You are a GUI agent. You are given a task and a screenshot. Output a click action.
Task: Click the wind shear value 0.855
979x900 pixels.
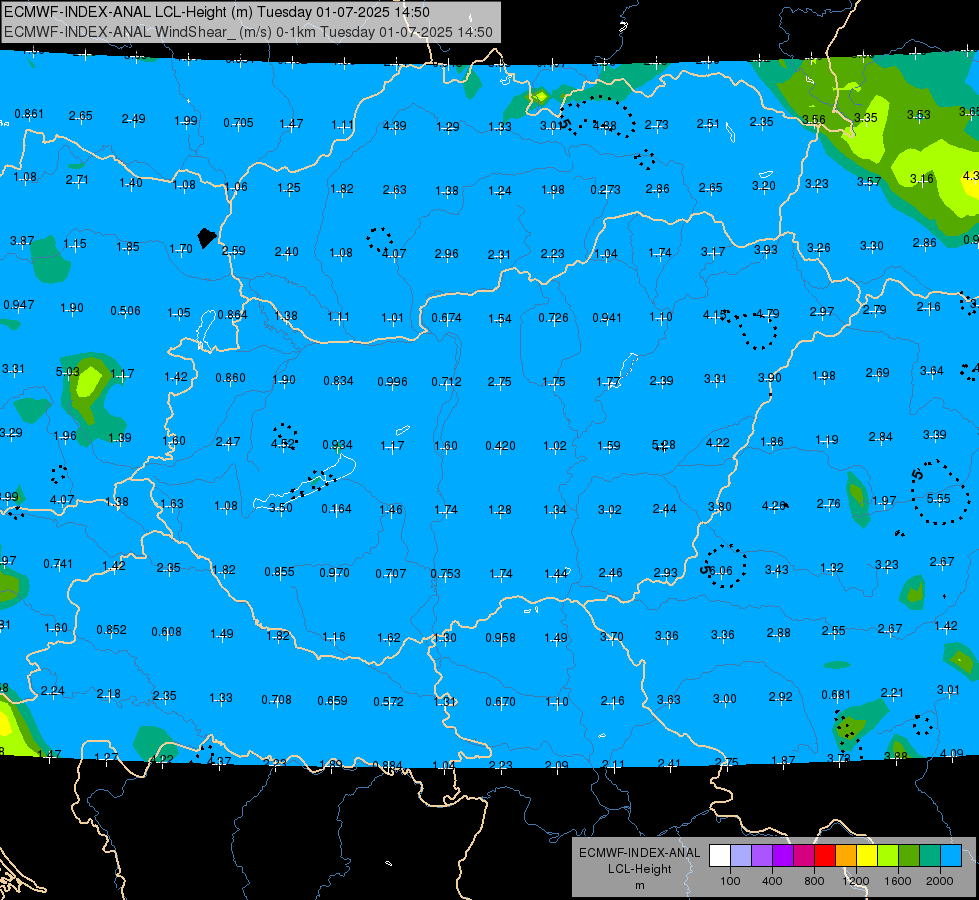[279, 571]
